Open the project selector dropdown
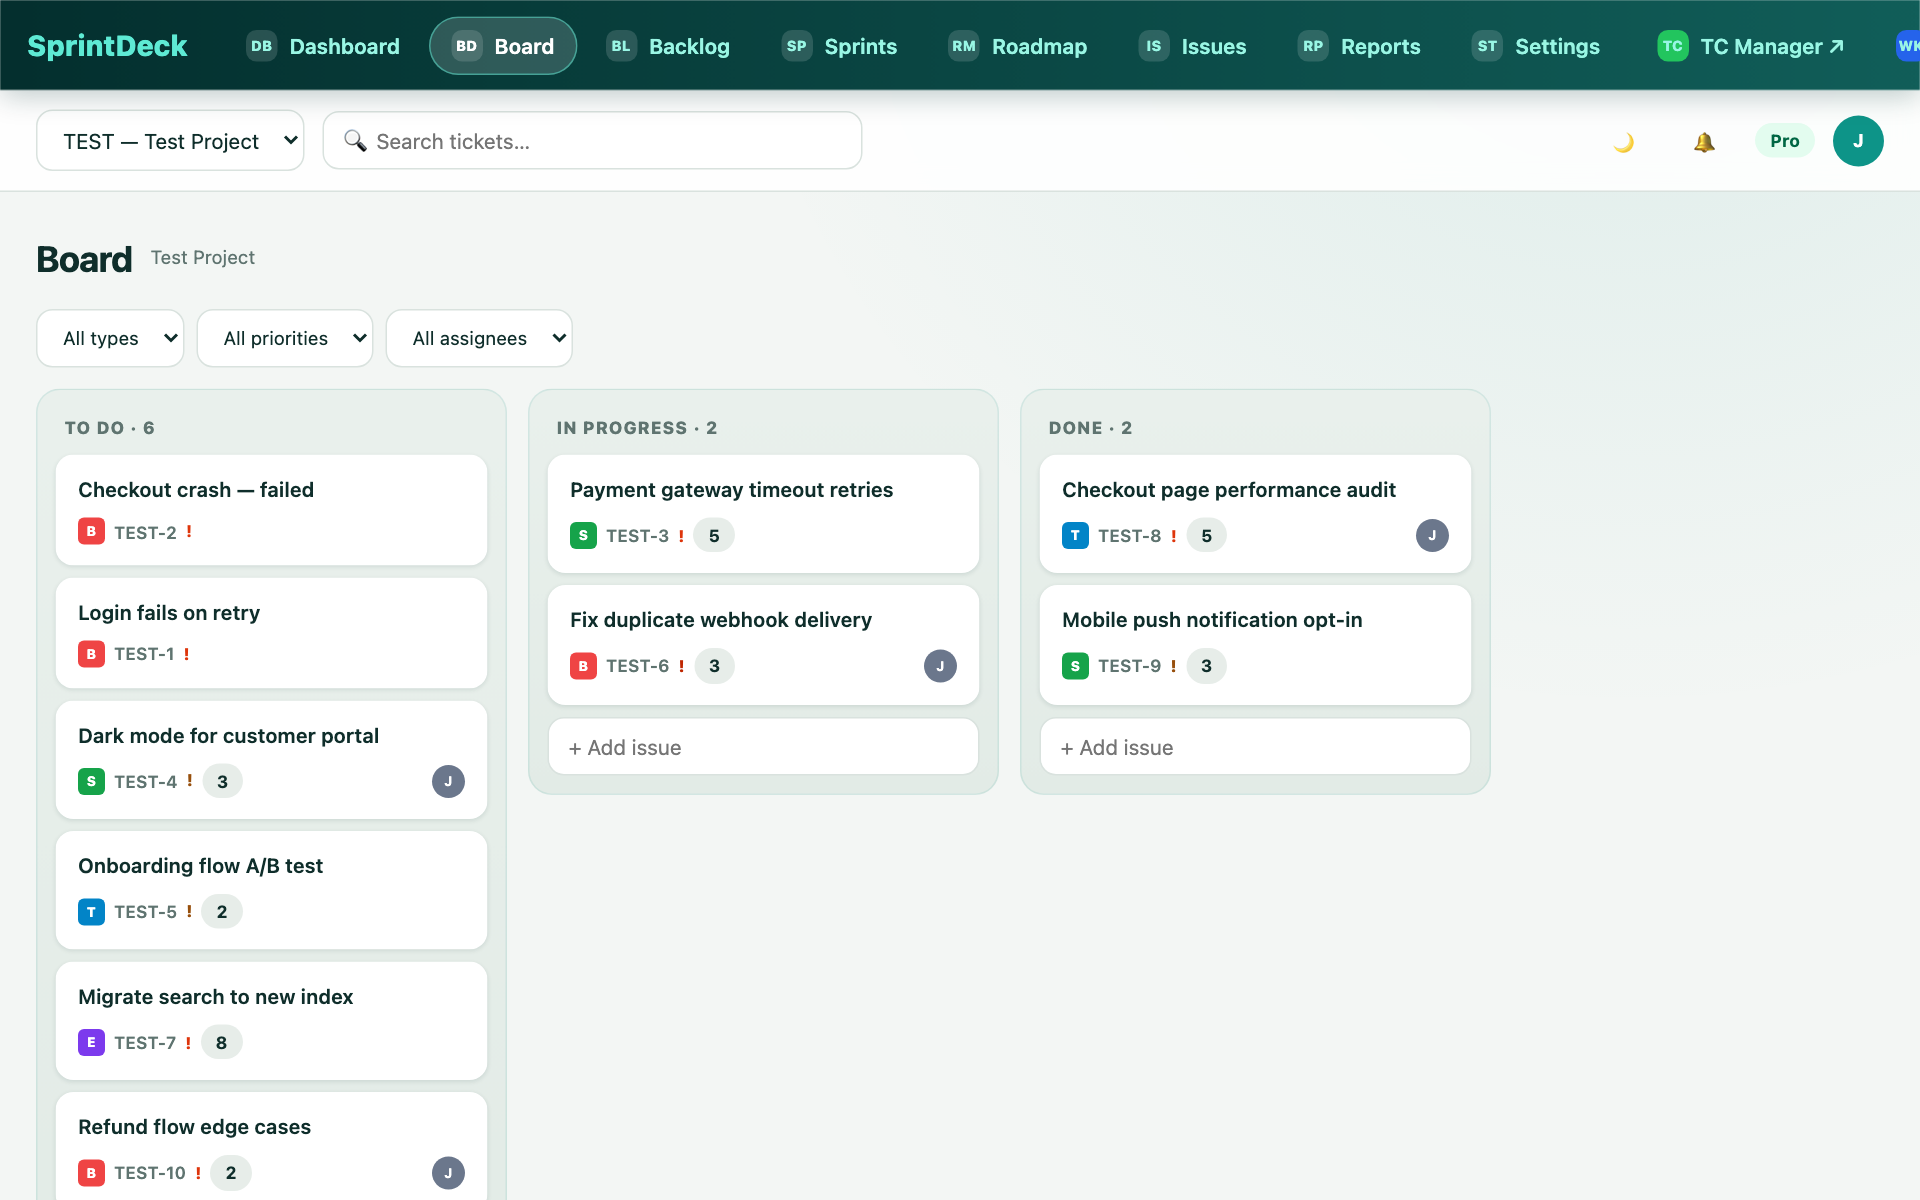Screen dimensions: 1920x1200 tap(170, 141)
